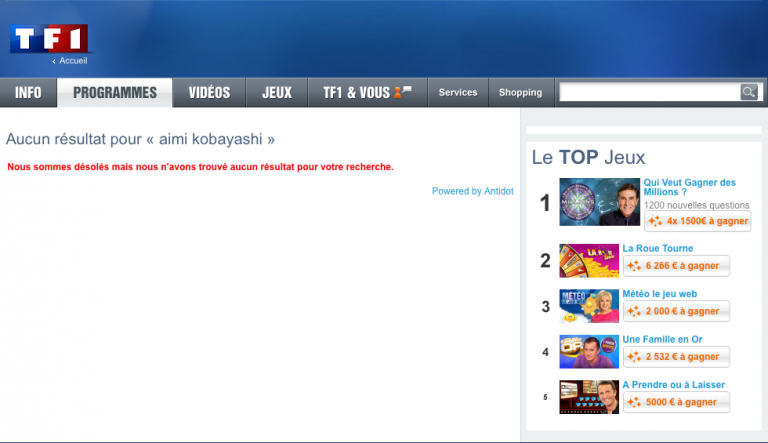Open the La Roue Tourne link
Screen dimensions: 768x443
658,248
